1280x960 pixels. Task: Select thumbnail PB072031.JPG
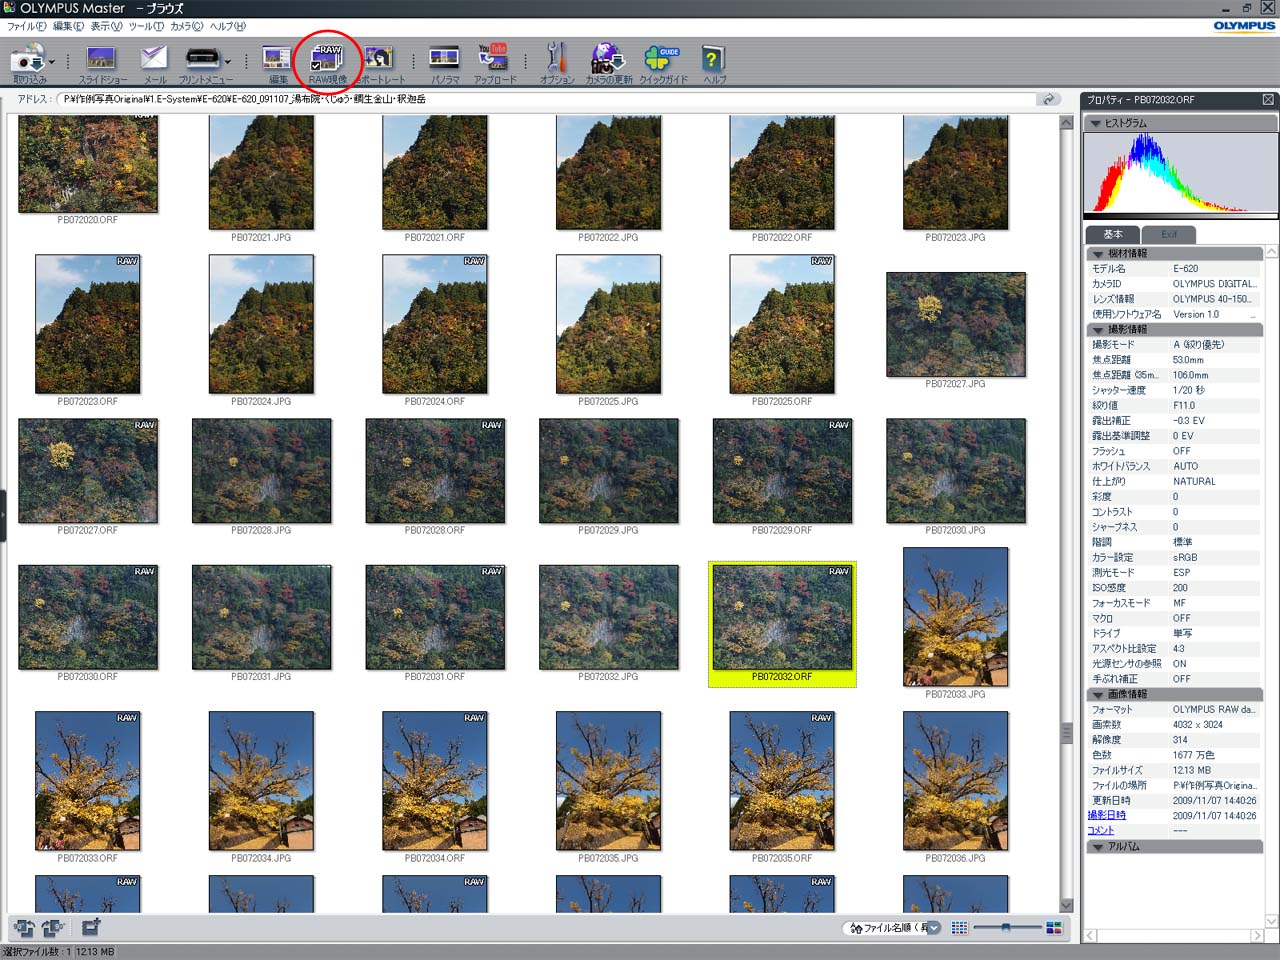coord(262,616)
